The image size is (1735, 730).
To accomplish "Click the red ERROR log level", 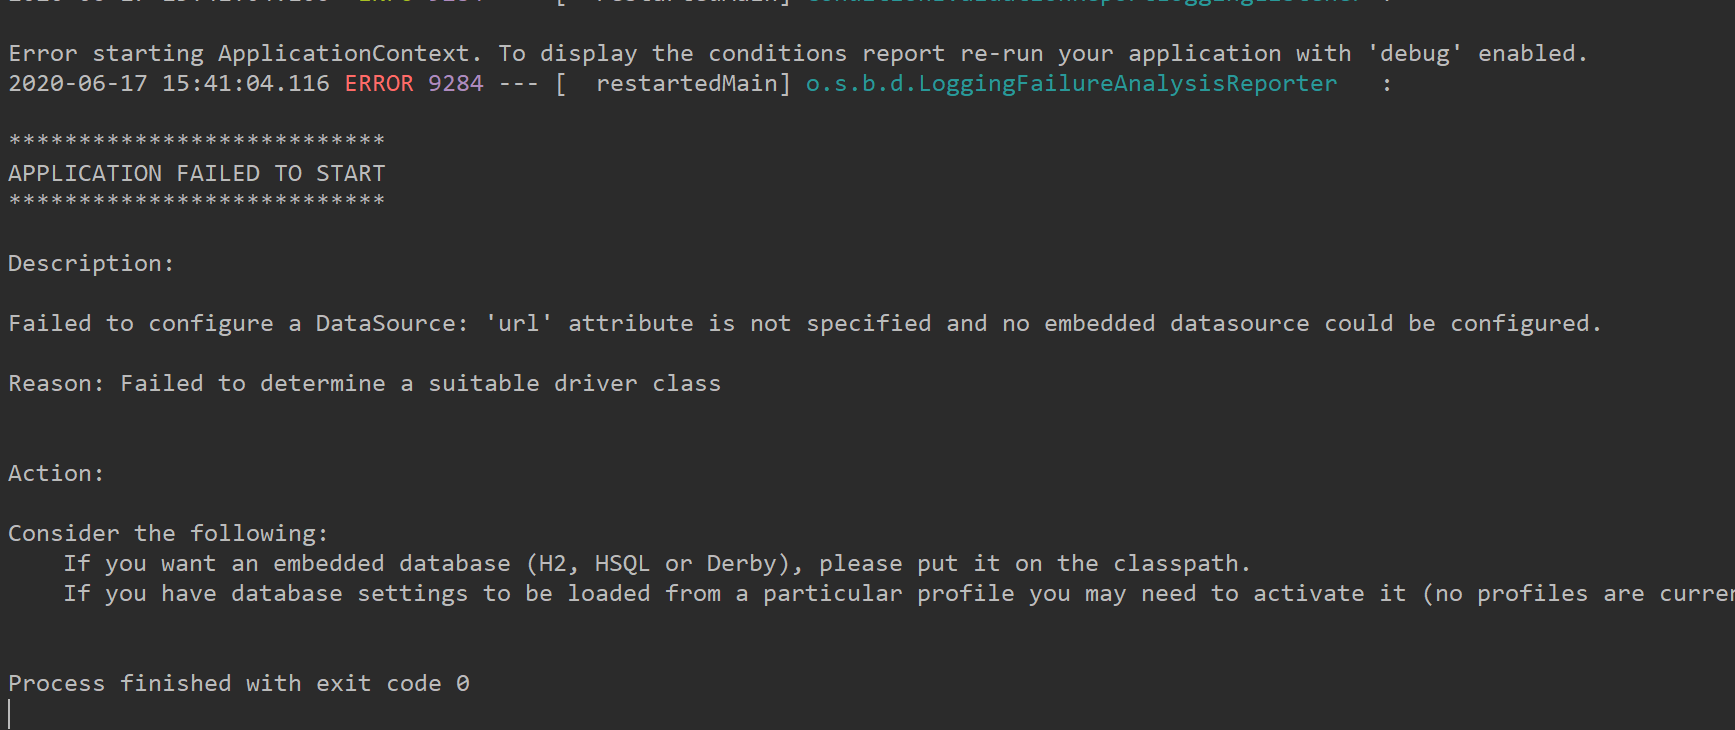I will [379, 84].
